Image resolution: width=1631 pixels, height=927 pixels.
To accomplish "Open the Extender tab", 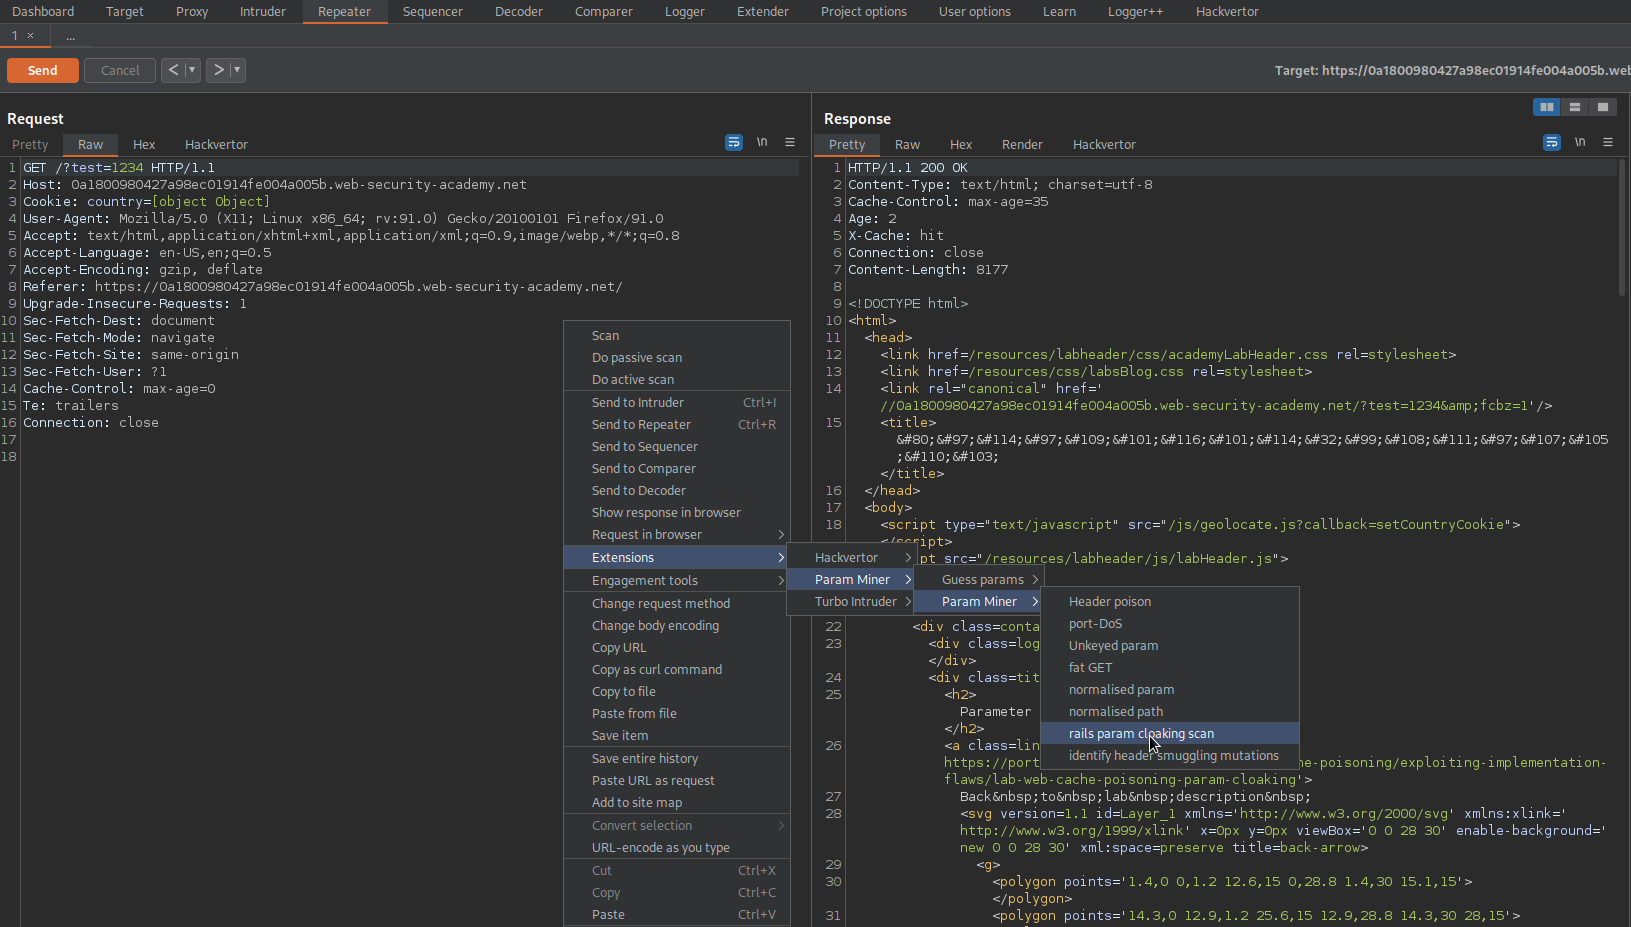I will point(763,12).
